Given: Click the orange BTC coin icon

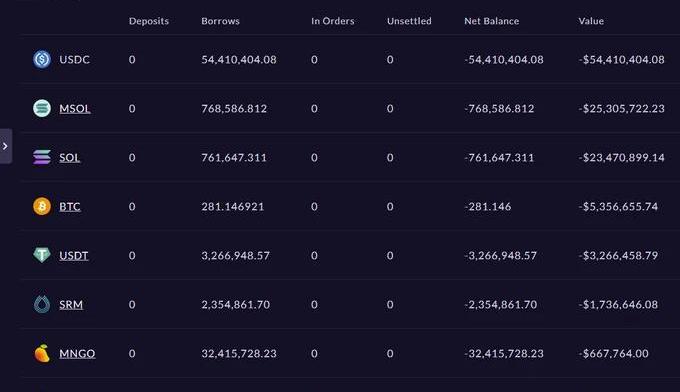Looking at the screenshot, I should point(42,206).
